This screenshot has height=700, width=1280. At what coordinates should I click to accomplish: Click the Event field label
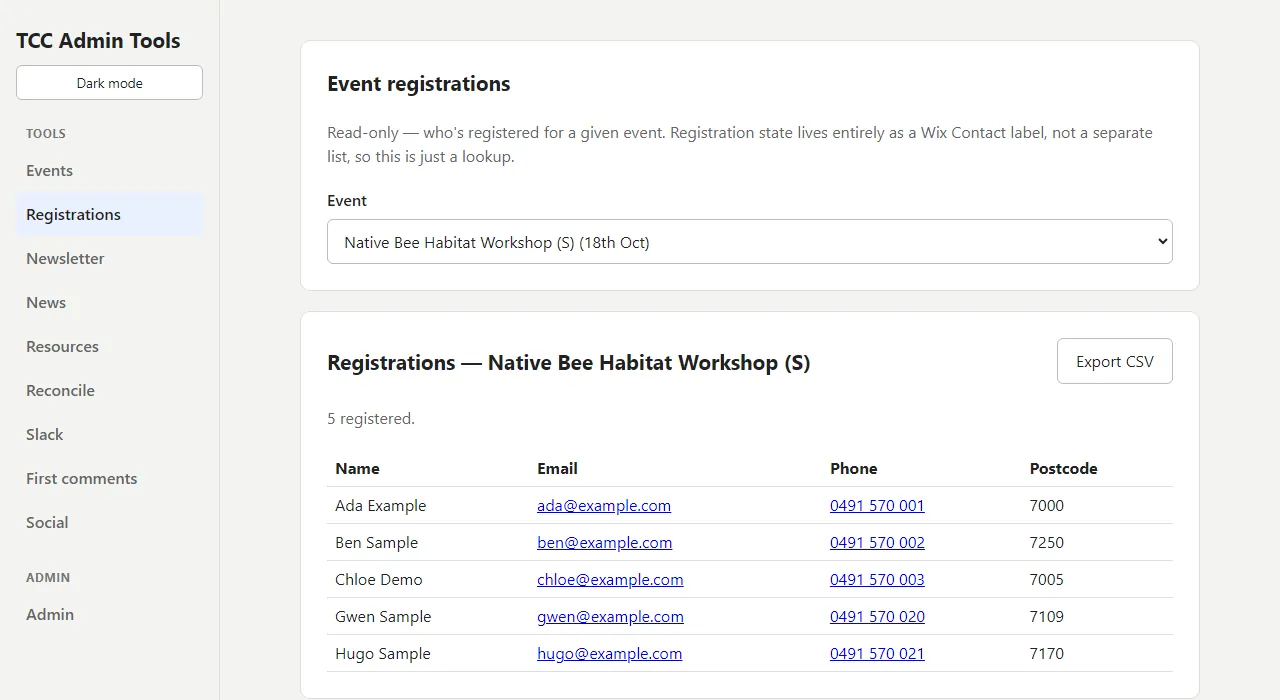[x=347, y=201]
